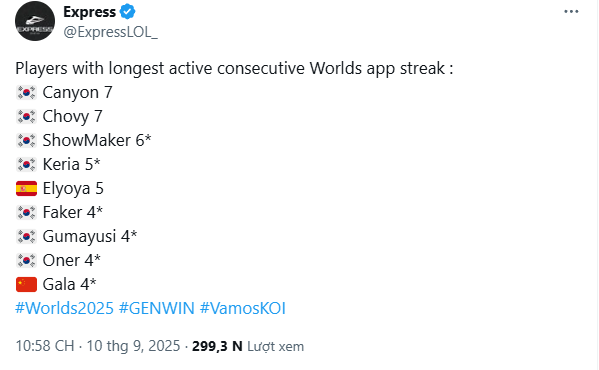
Task: Click the tweet's first text line
Action: (234, 69)
